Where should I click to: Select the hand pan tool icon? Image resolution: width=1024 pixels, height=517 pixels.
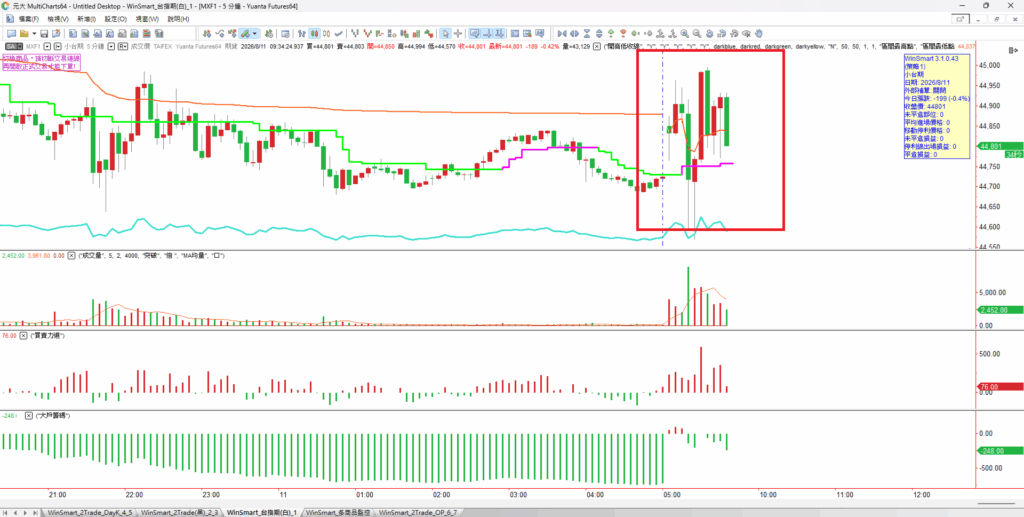(758, 33)
